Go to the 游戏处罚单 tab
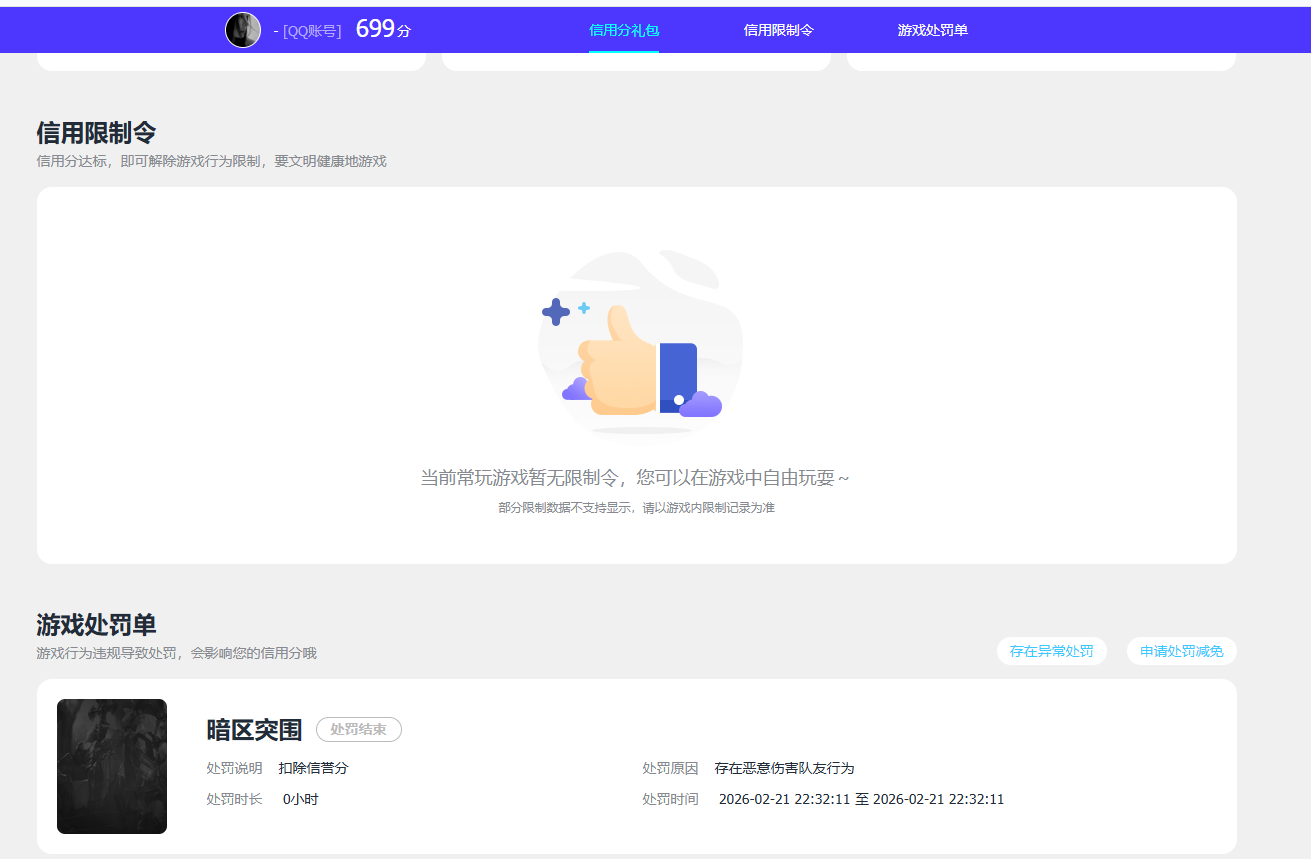The image size is (1311, 859). click(933, 30)
